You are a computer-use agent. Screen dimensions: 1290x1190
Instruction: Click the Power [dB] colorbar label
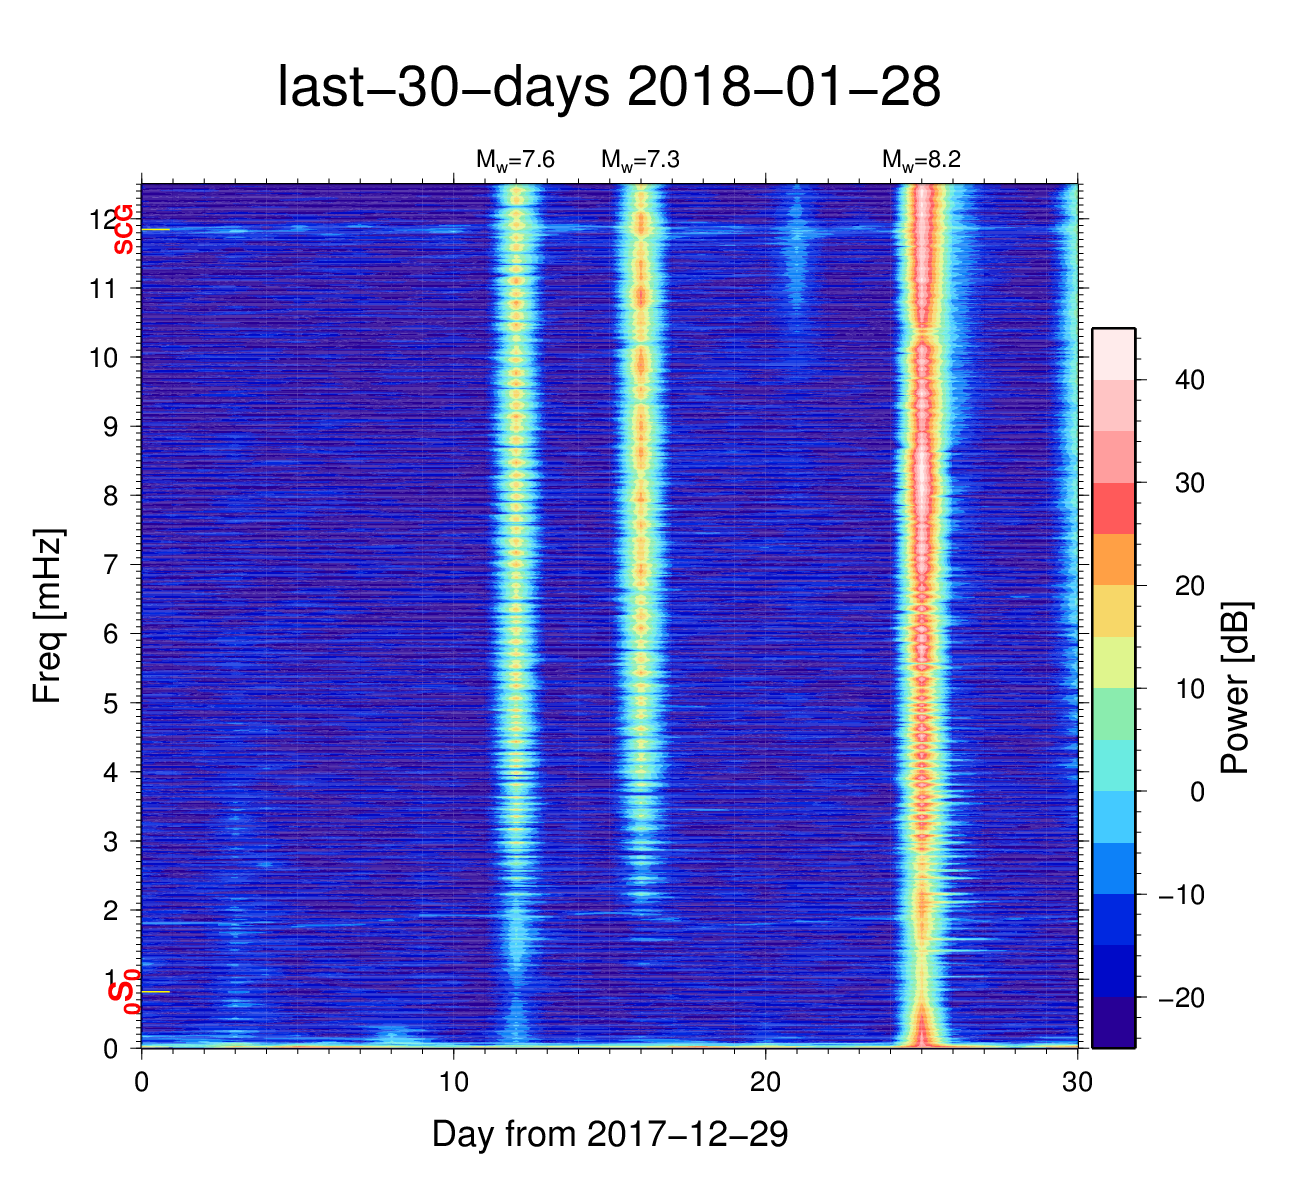pyautogui.click(x=1236, y=688)
